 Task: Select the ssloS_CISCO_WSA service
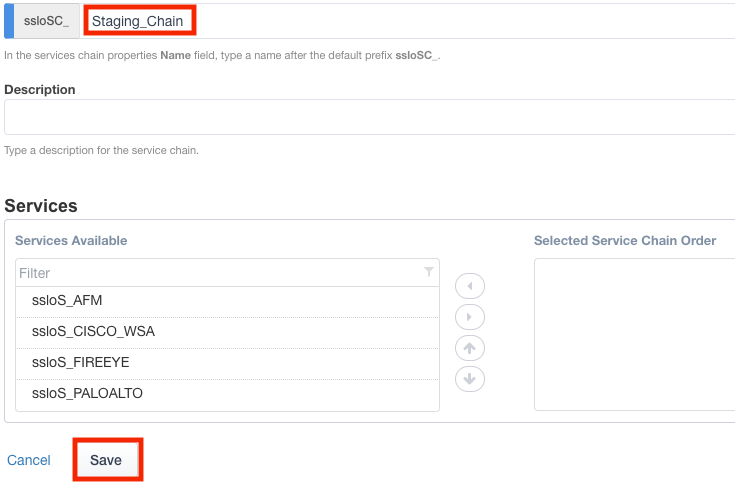coord(227,331)
